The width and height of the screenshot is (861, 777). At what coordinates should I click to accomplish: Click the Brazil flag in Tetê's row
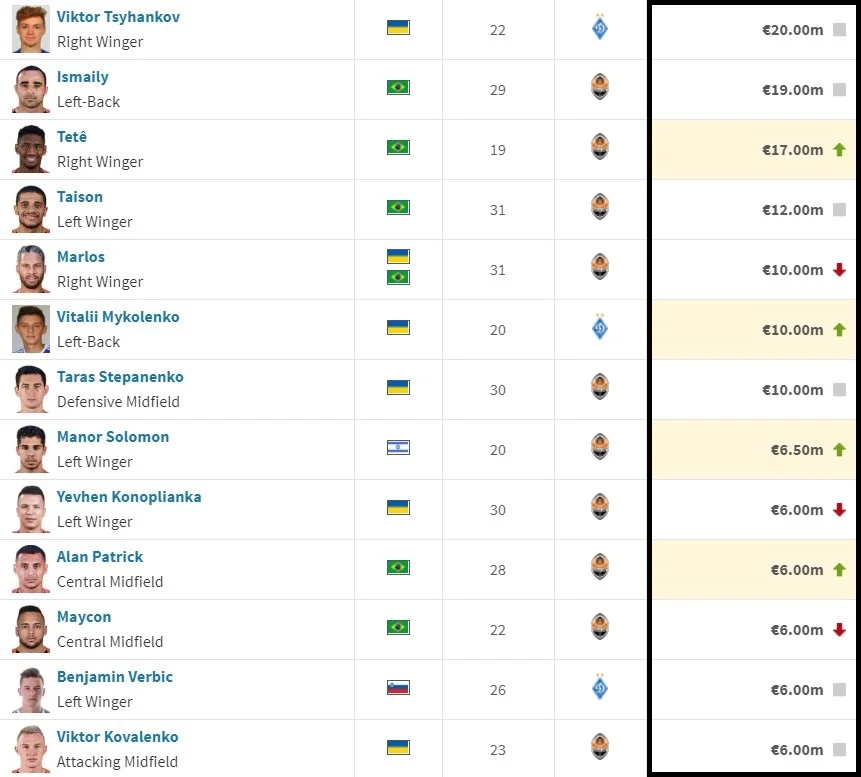point(398,148)
